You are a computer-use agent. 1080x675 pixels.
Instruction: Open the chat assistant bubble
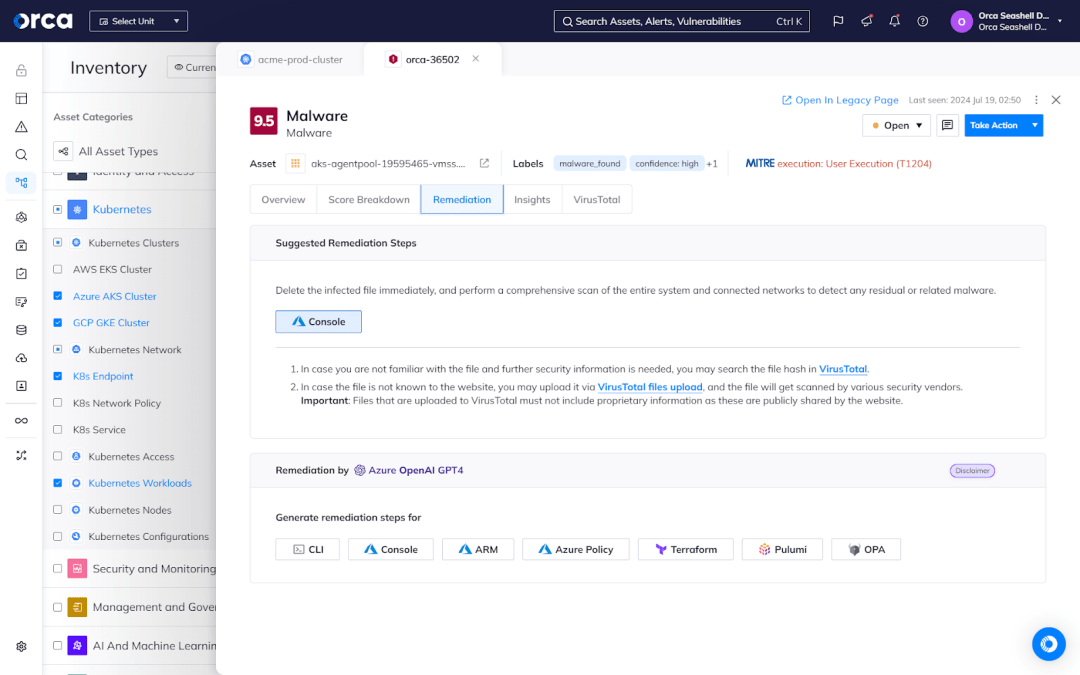tap(1049, 644)
